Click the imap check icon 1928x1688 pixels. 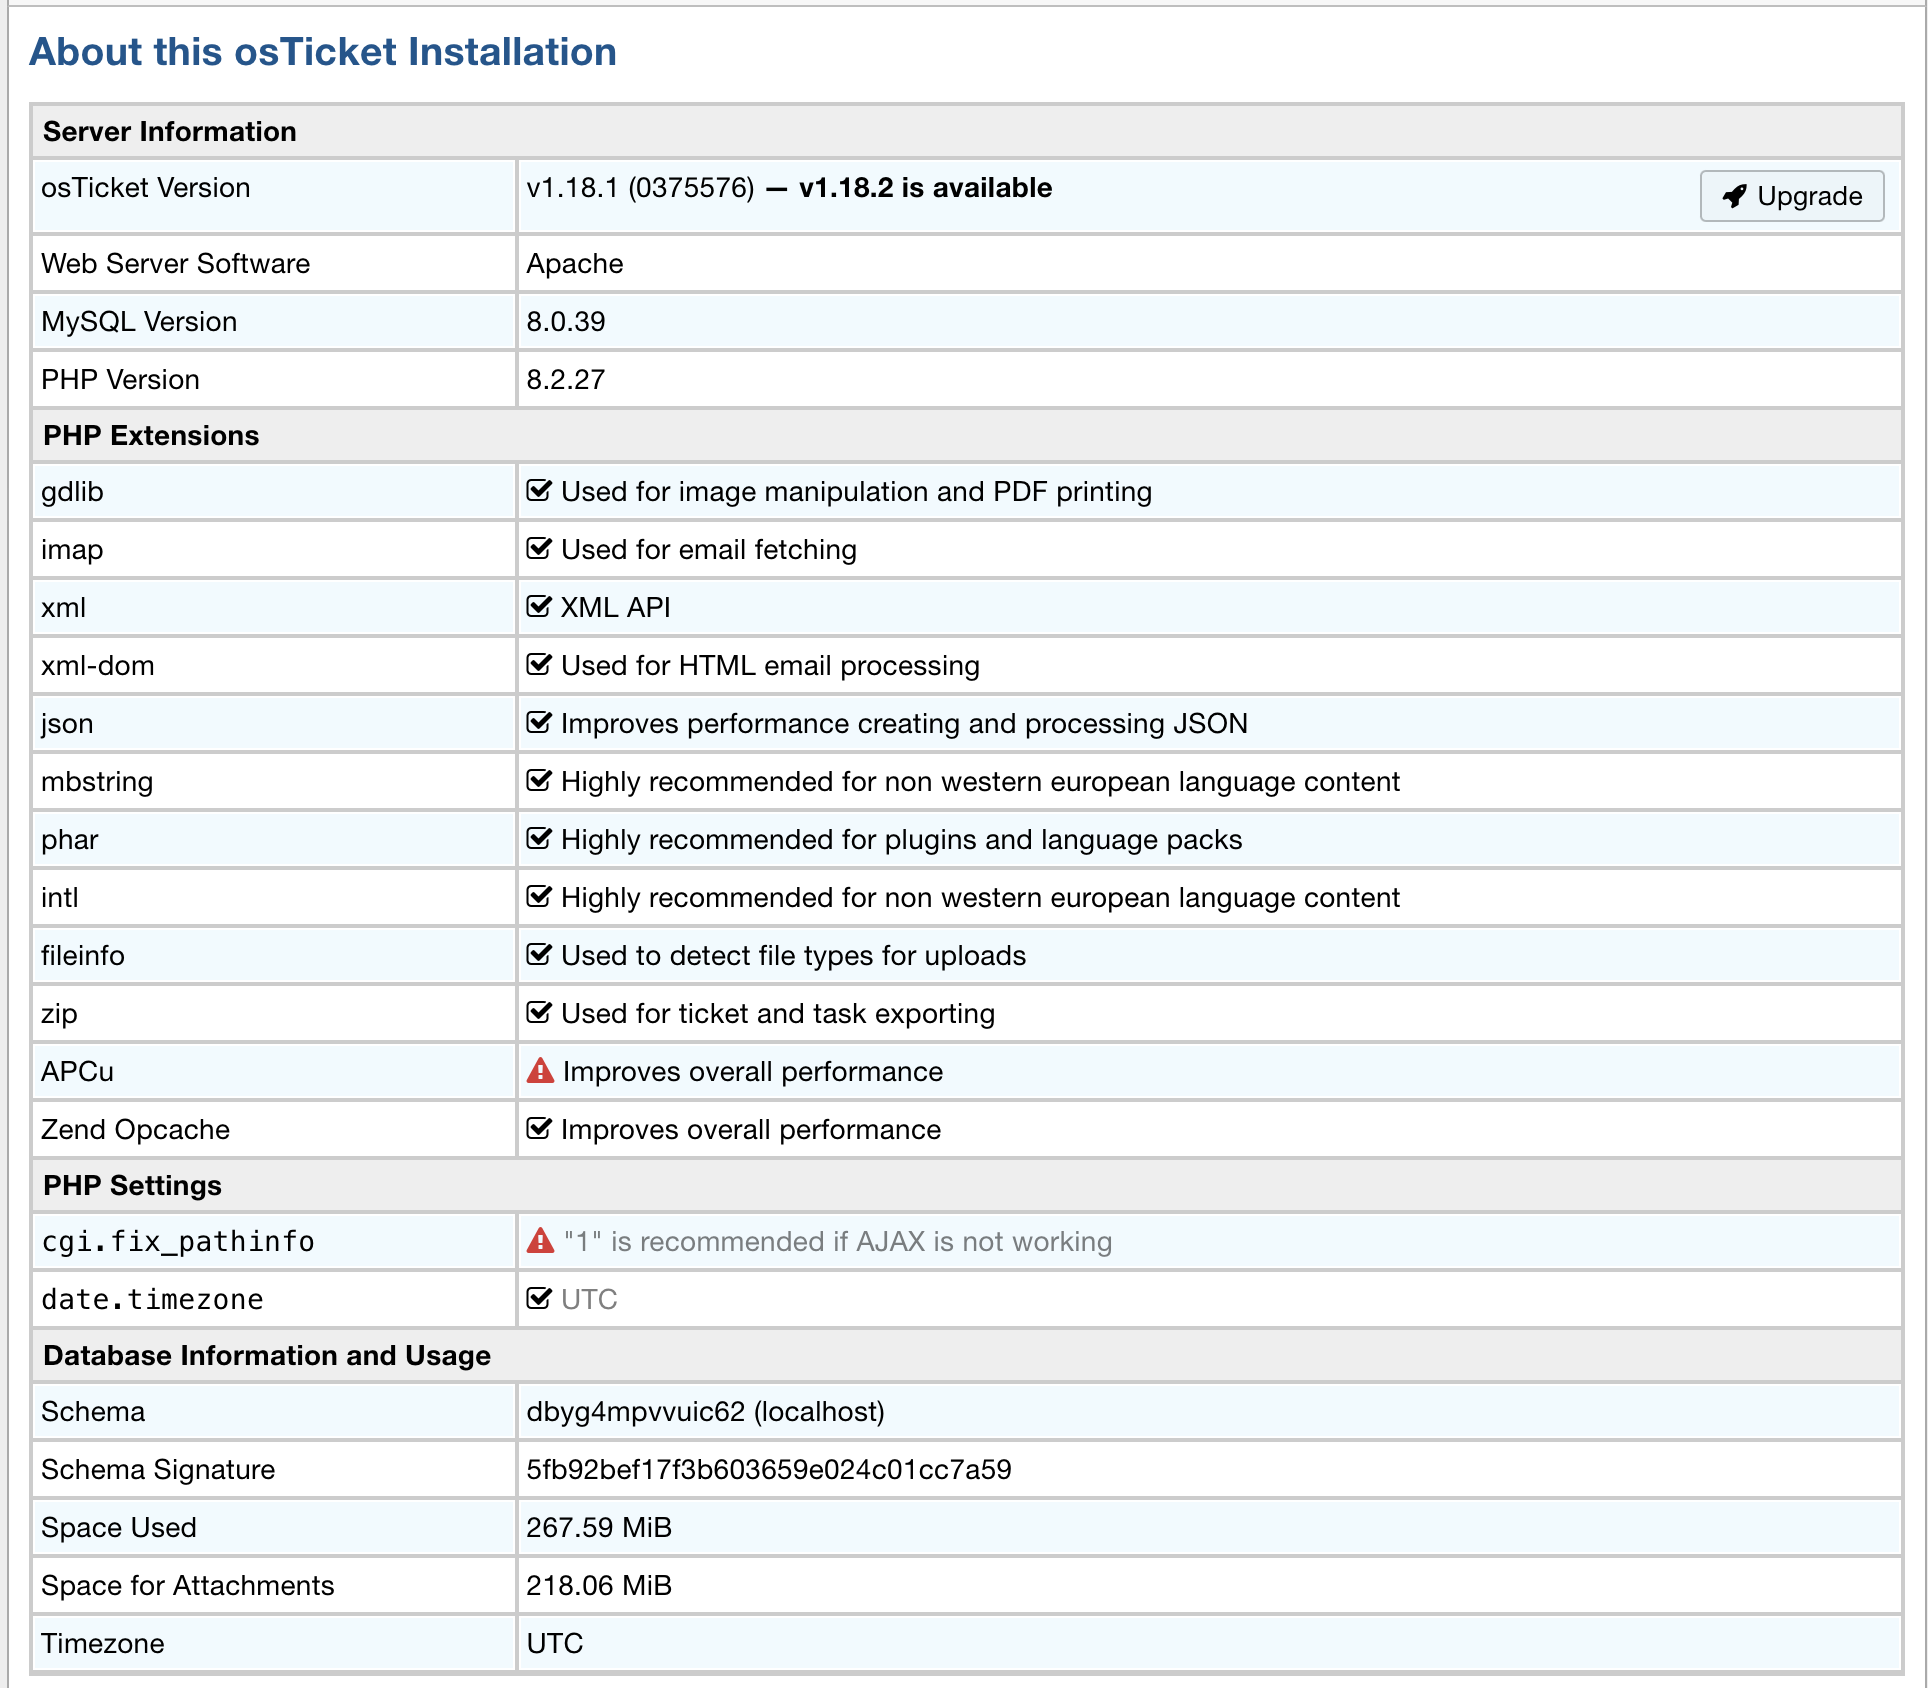coord(539,549)
